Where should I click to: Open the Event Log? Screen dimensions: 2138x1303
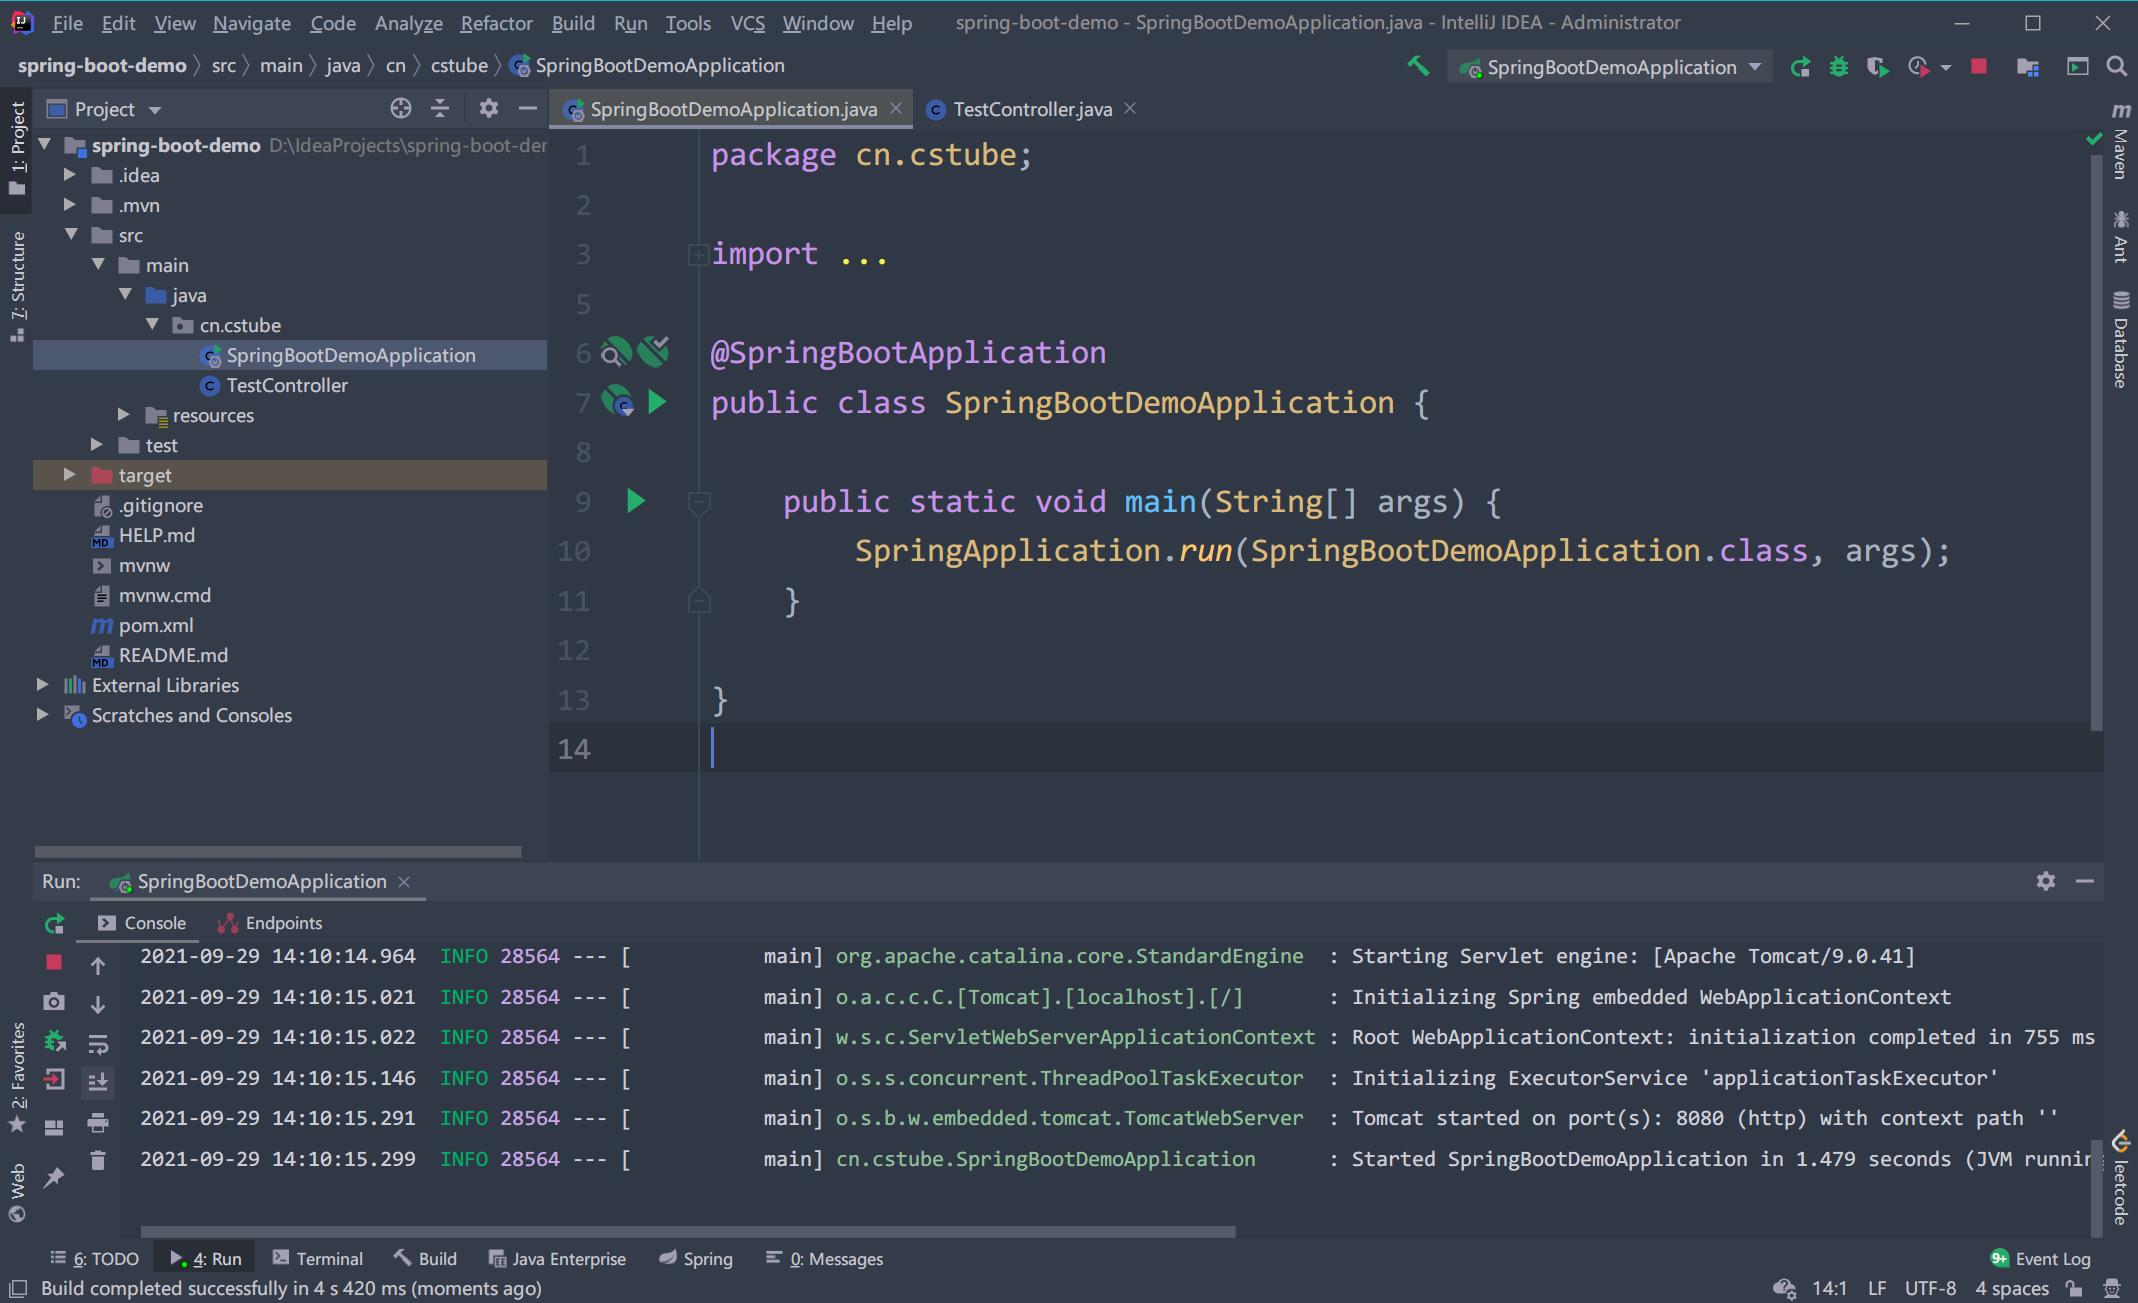tap(2041, 1259)
